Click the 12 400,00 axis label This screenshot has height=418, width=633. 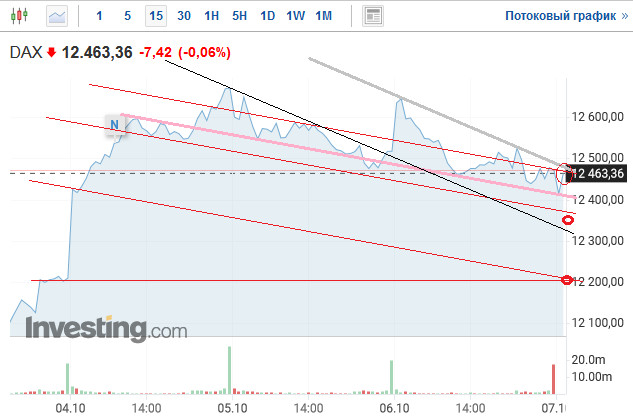click(597, 200)
